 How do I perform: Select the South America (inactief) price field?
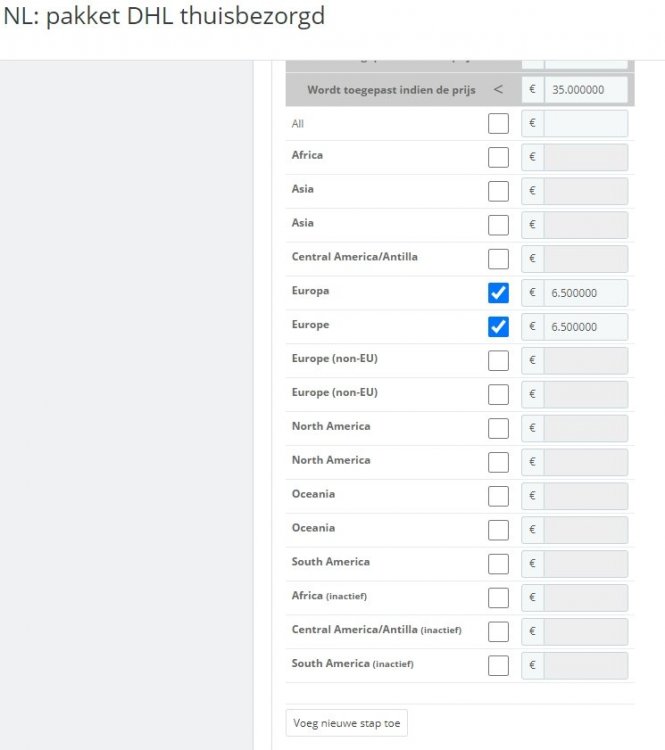tap(586, 666)
